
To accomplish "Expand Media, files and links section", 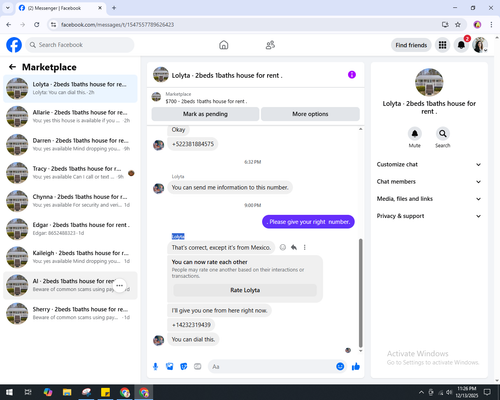I will click(x=429, y=199).
